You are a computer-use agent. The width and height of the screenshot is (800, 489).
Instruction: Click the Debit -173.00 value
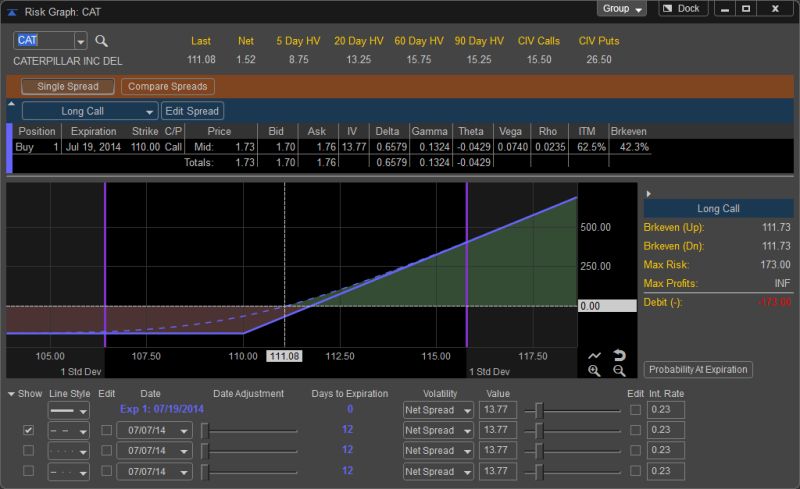(774, 302)
